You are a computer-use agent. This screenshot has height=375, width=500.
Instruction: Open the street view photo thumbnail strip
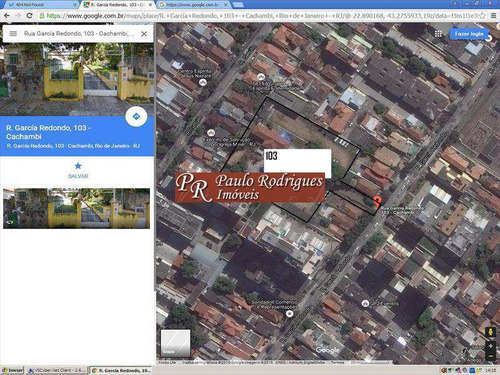(x=76, y=208)
